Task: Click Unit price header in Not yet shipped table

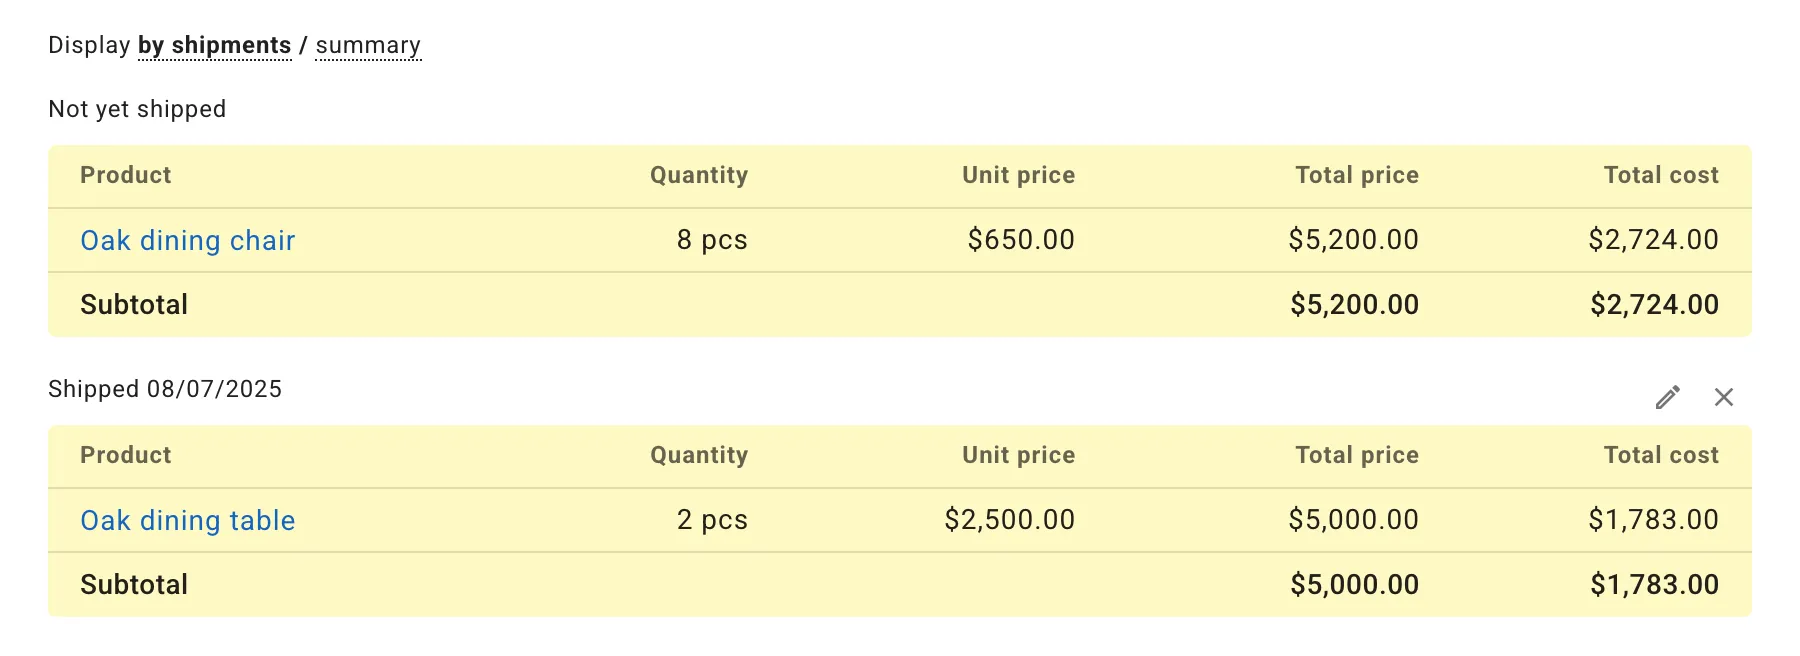Action: pyautogui.click(x=1018, y=175)
